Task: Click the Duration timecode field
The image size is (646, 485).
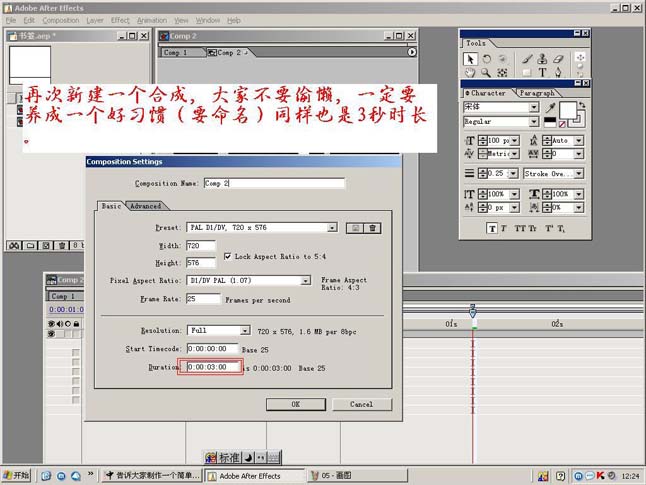Action: pos(212,367)
